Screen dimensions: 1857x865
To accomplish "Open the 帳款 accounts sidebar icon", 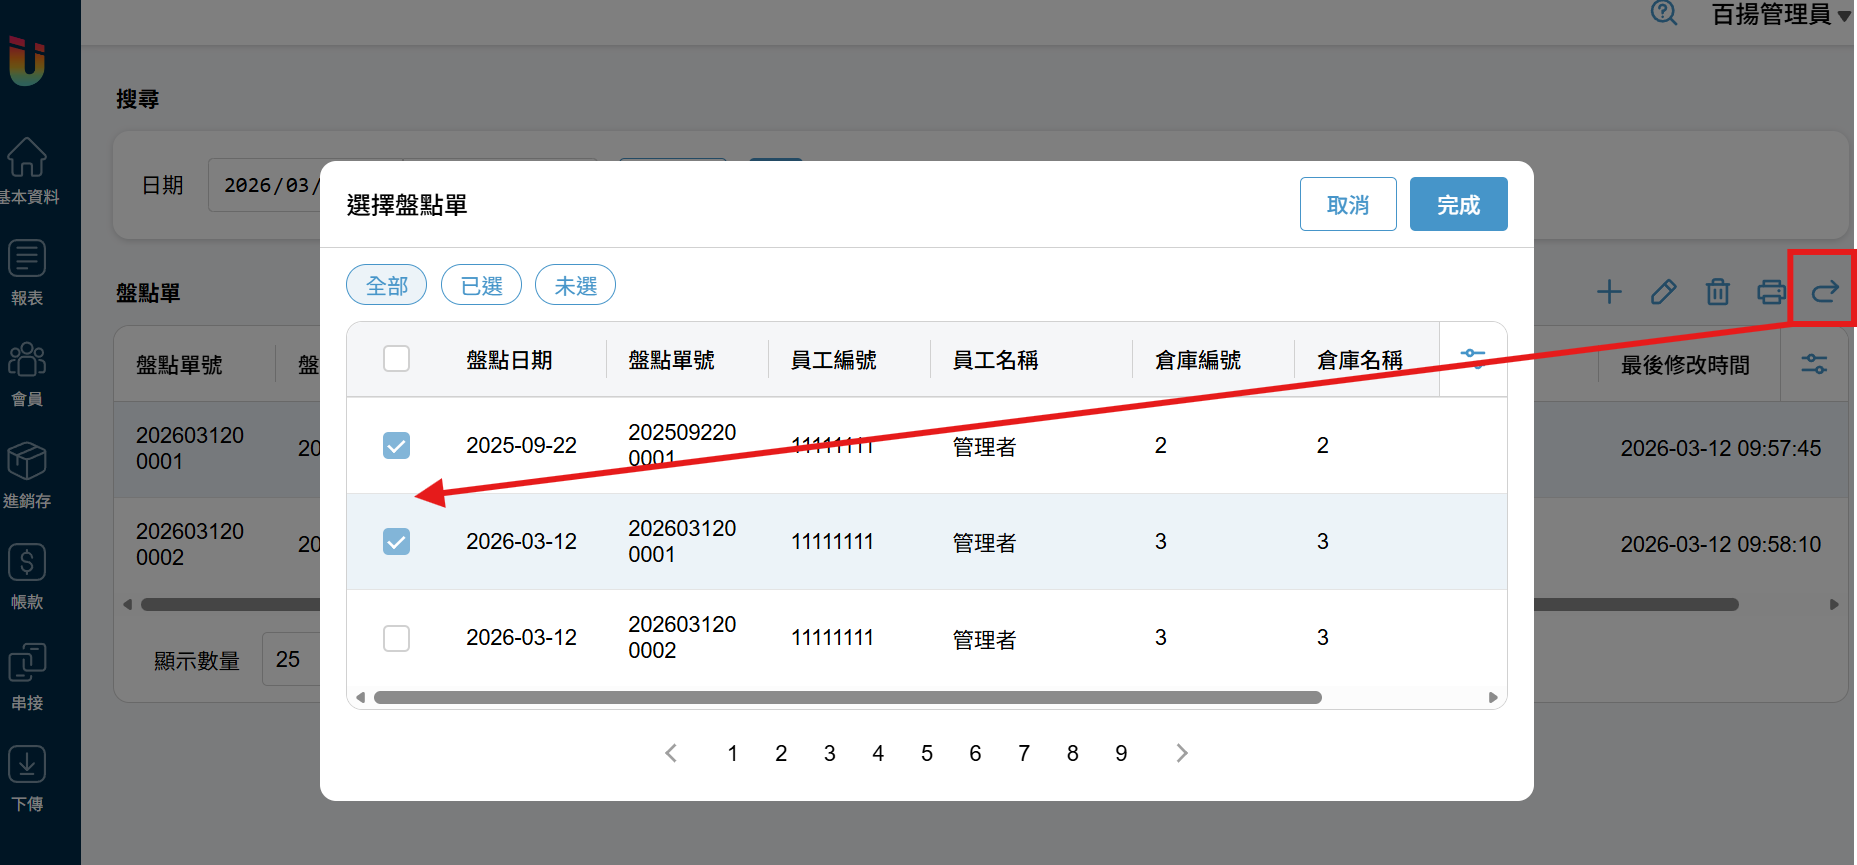I will pyautogui.click(x=27, y=575).
